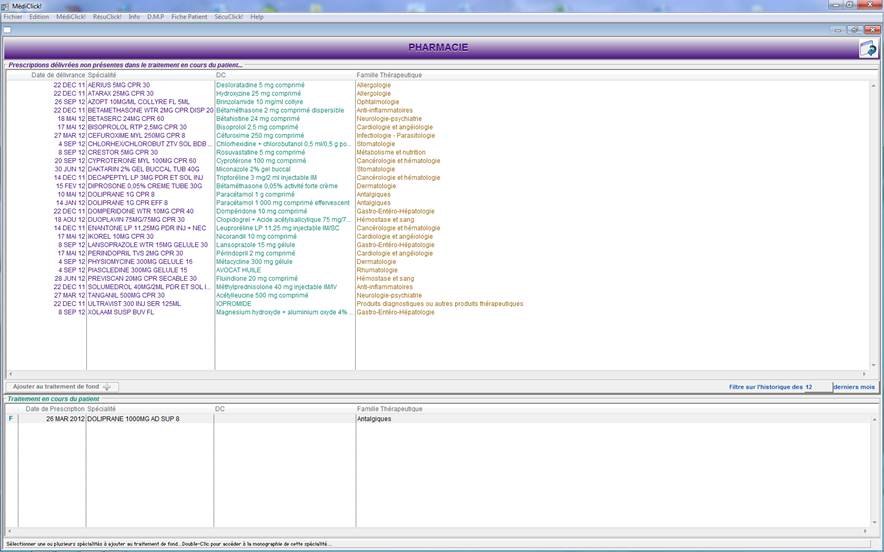Select ENANTONE LP 11,25MG row
This screenshot has height=552, width=884.
[x=437, y=228]
